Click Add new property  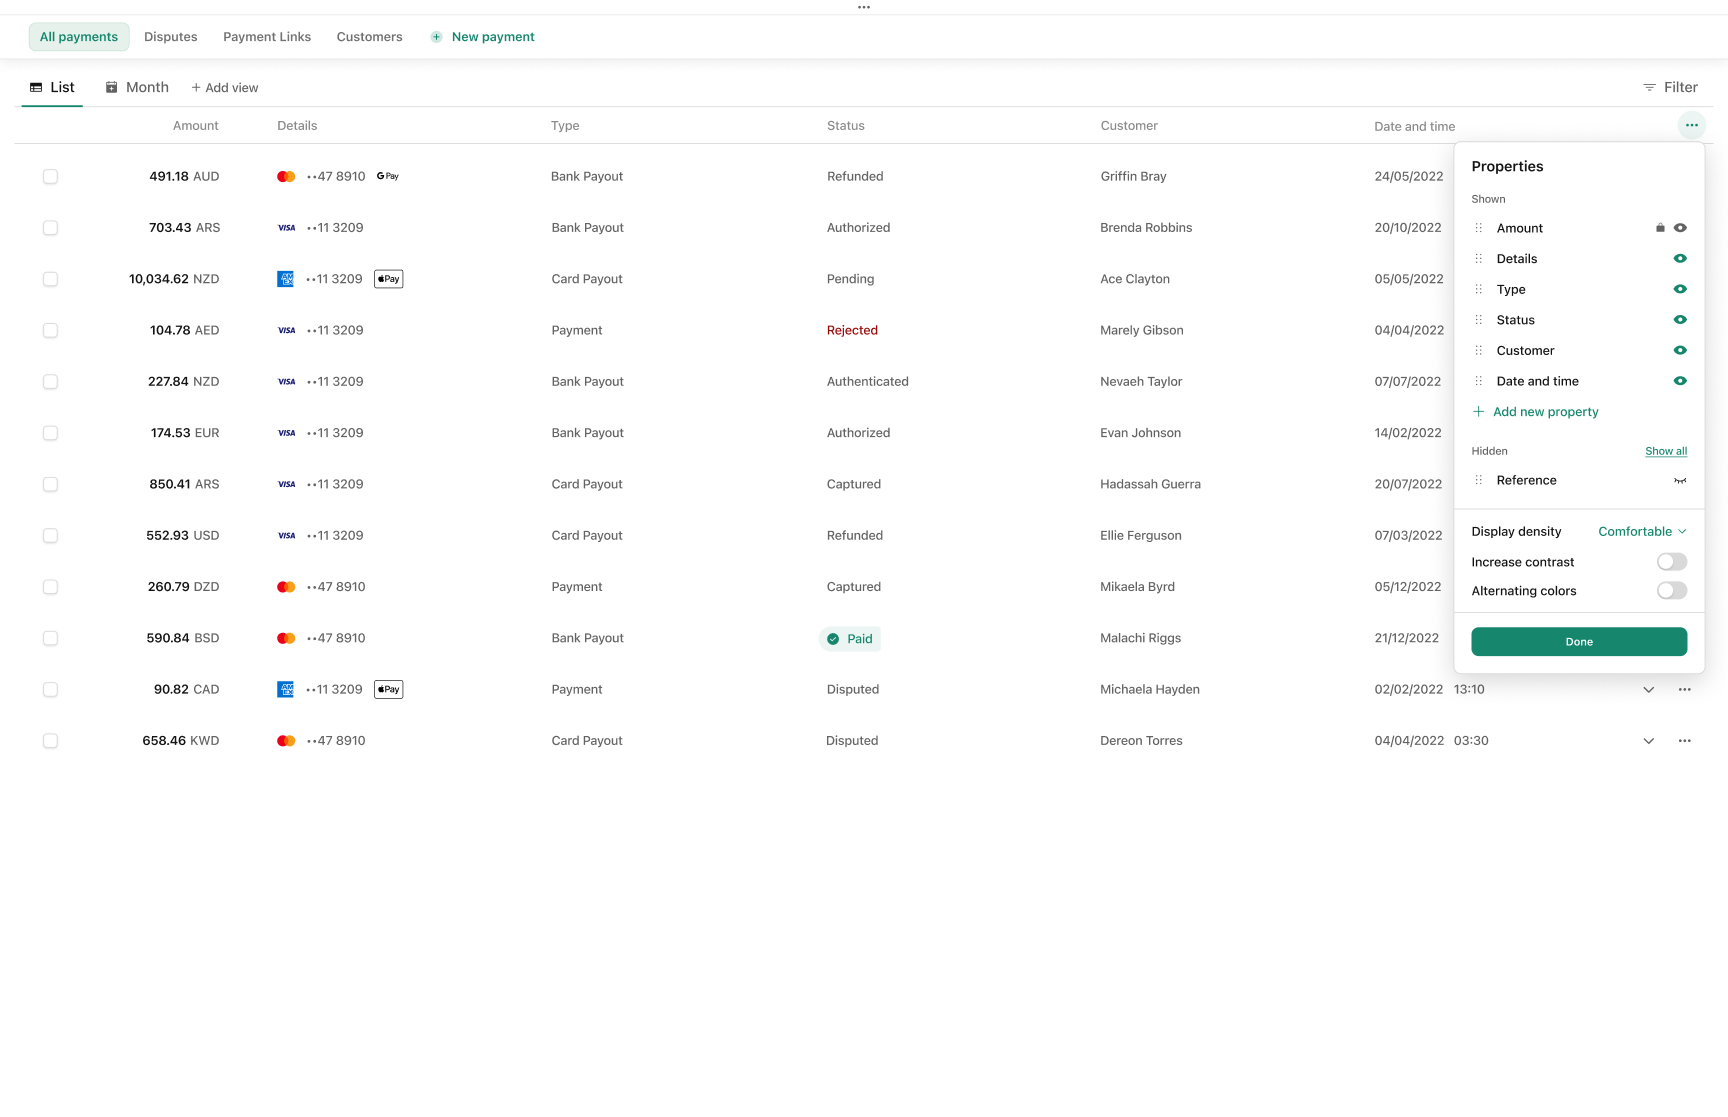[x=1535, y=412]
